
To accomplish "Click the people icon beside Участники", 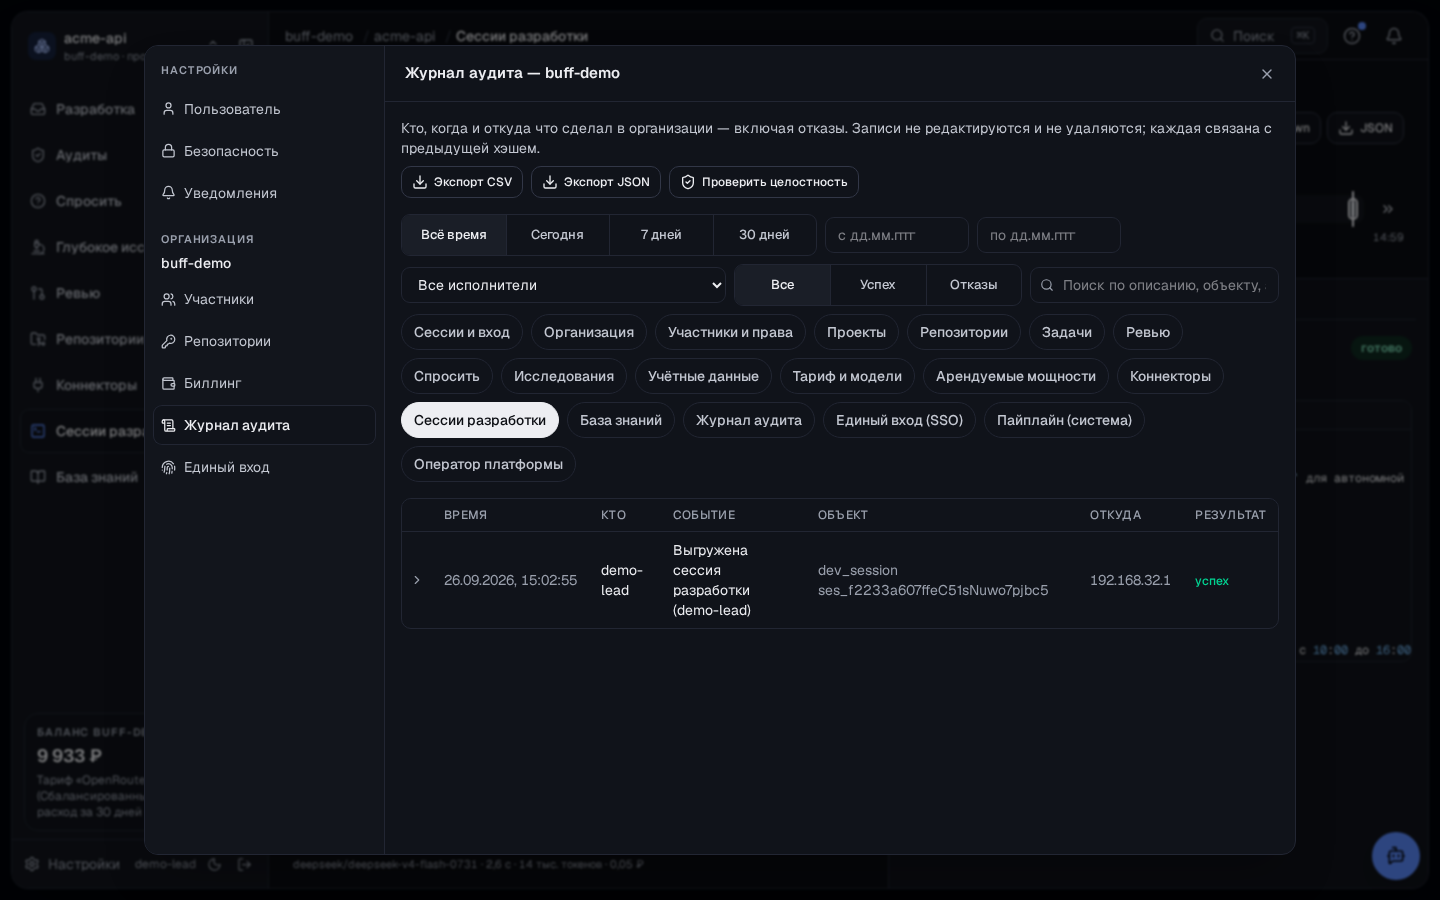I will 169,299.
